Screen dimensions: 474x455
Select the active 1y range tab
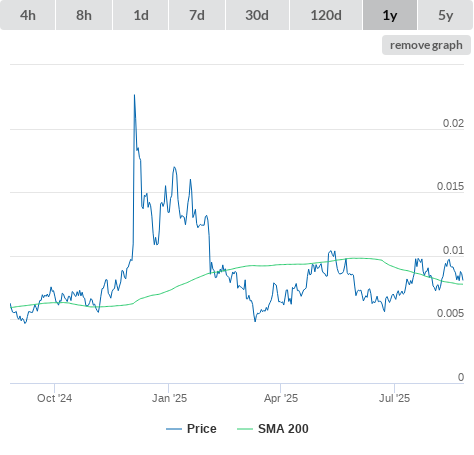pyautogui.click(x=390, y=15)
